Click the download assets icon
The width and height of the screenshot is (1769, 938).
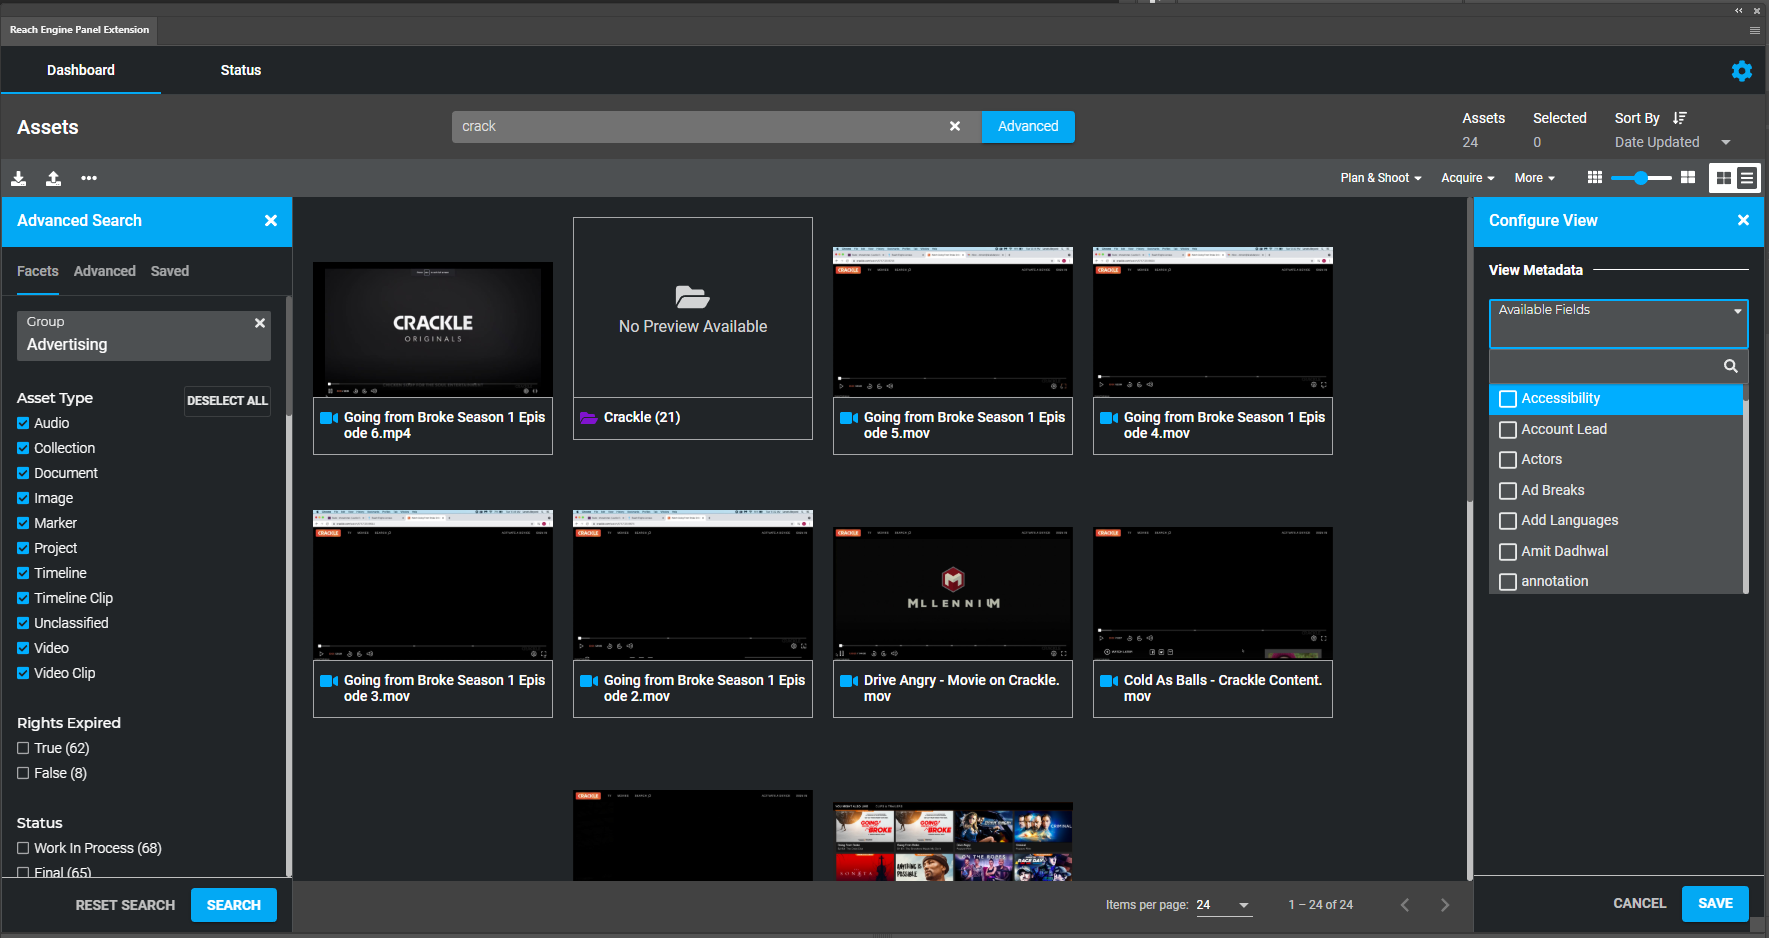19,178
